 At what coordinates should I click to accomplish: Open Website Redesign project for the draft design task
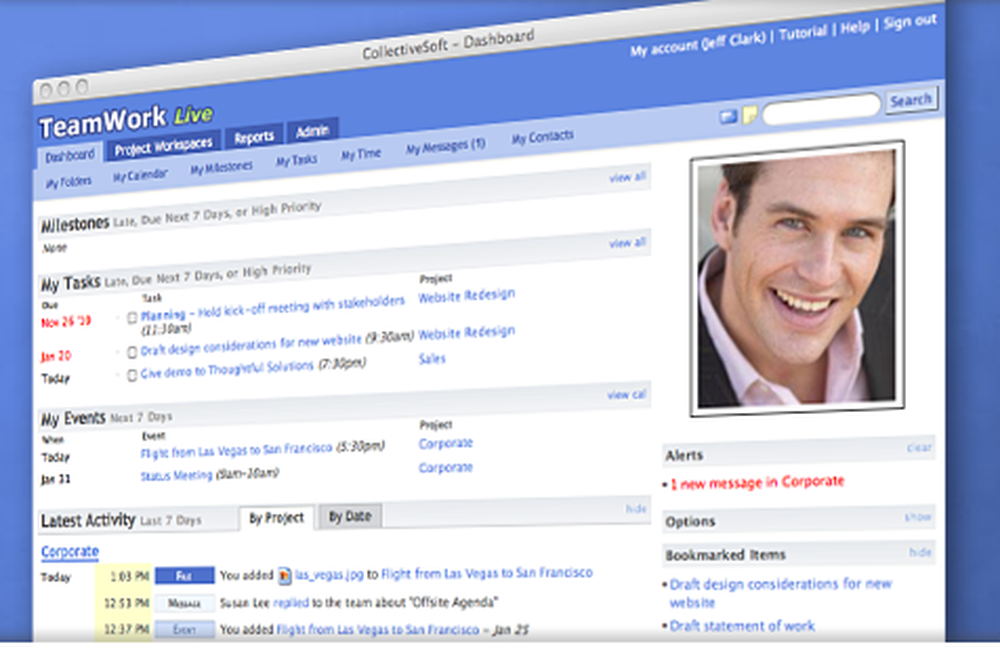[x=467, y=332]
